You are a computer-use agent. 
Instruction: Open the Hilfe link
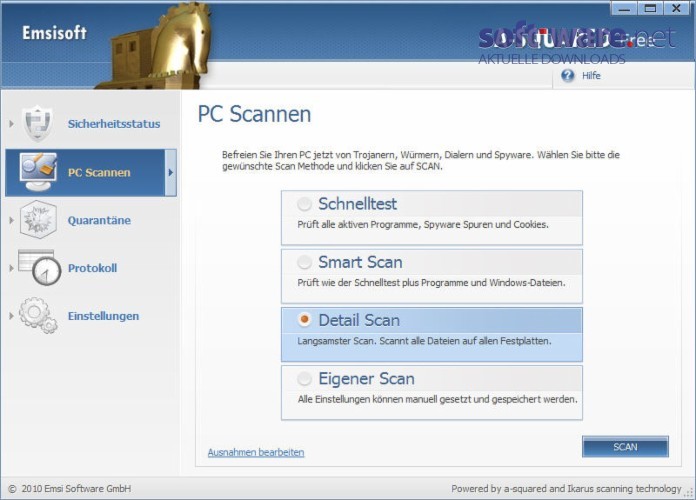tap(591, 76)
